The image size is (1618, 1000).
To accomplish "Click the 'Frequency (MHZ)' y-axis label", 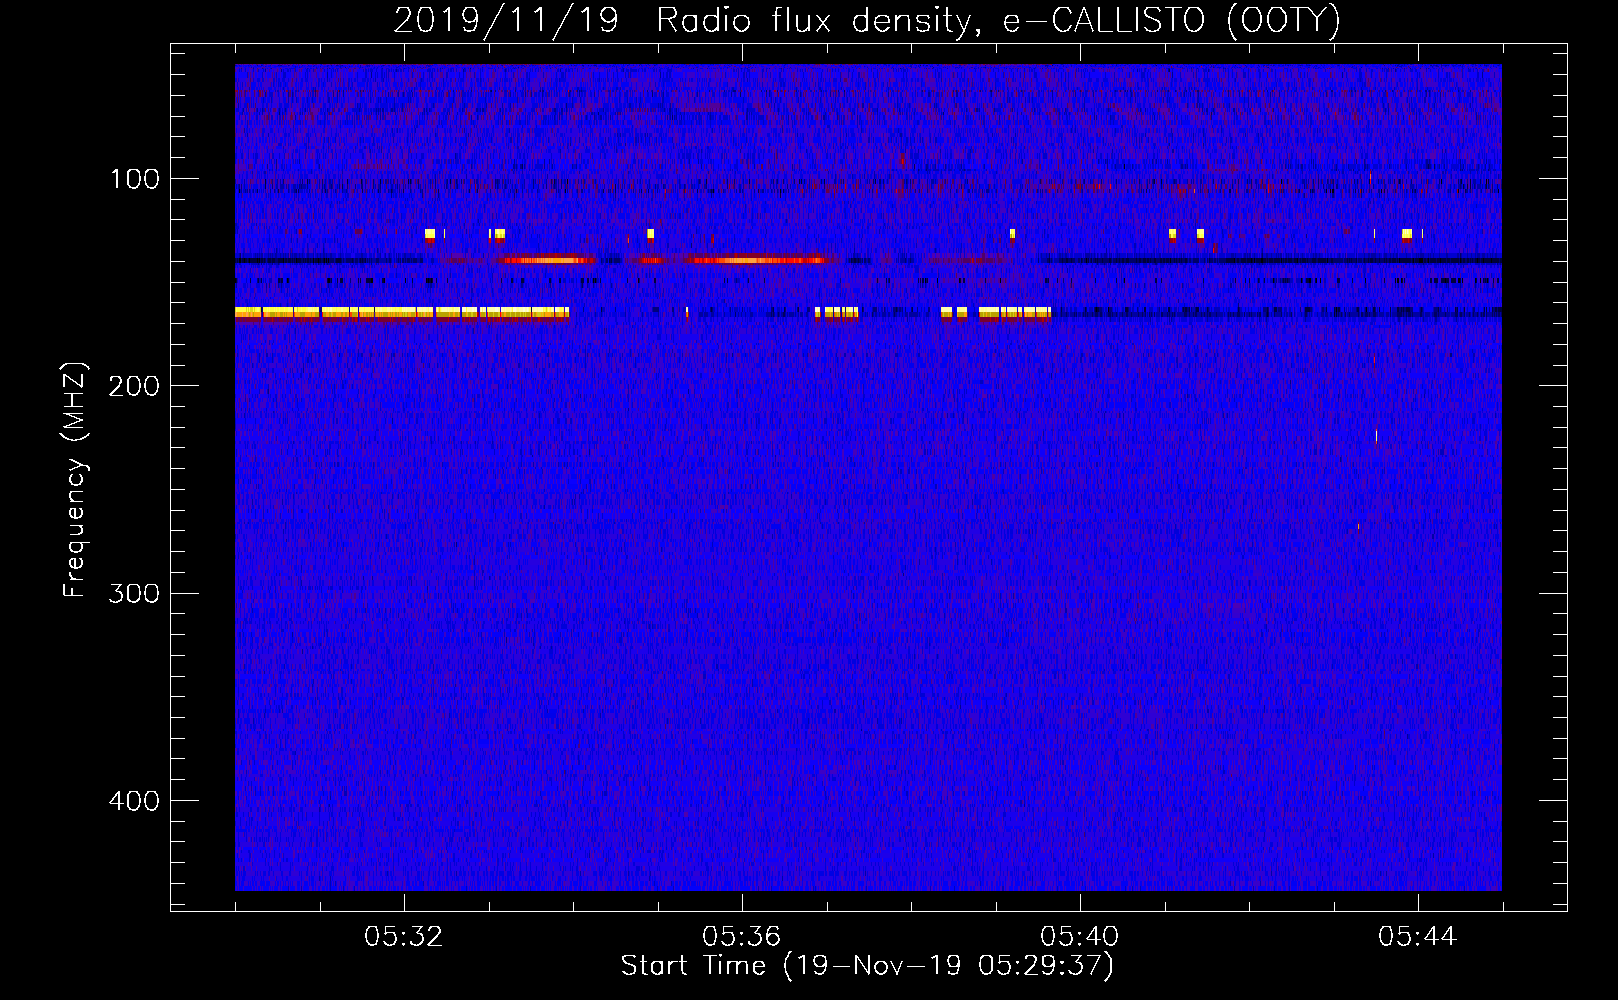I will pyautogui.click(x=75, y=480).
